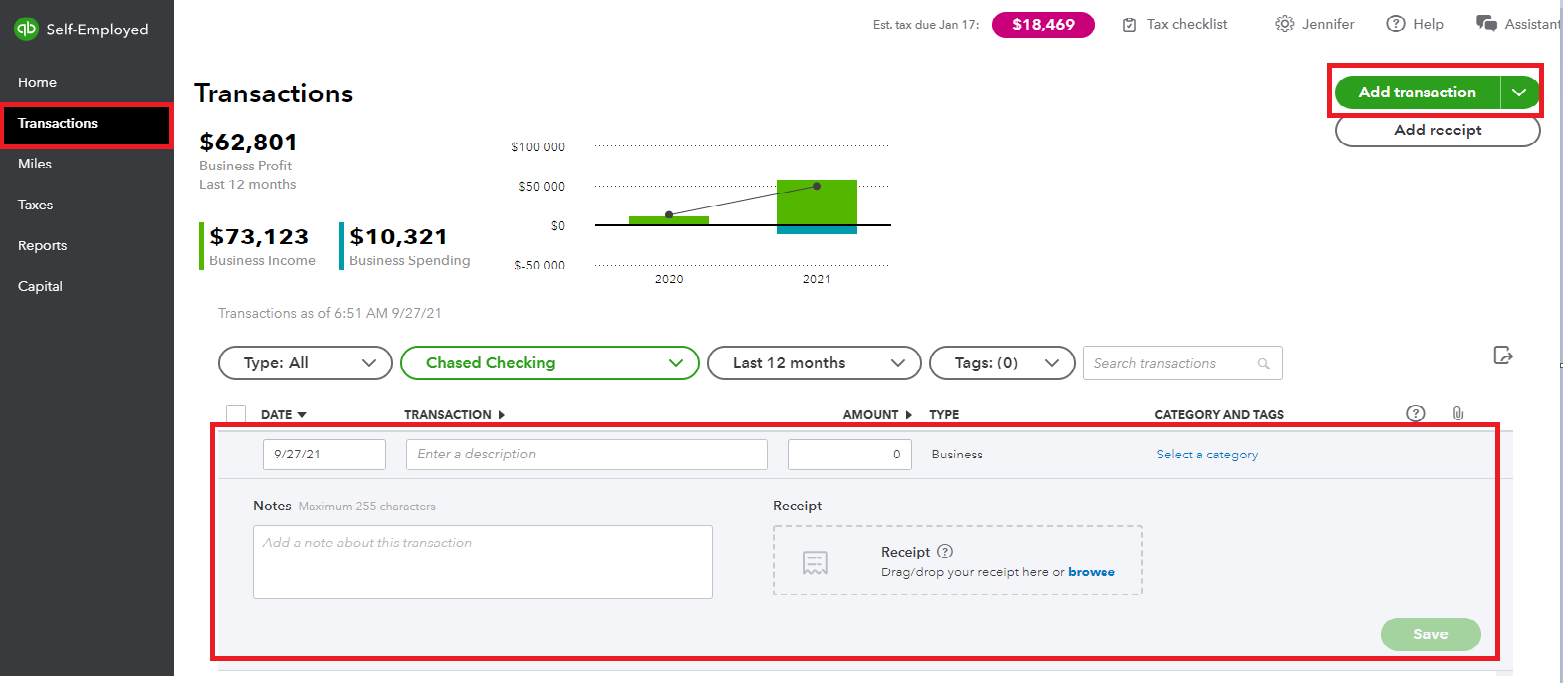Click the Enter a description field
Screen dimensions: 1563x683
(587, 454)
